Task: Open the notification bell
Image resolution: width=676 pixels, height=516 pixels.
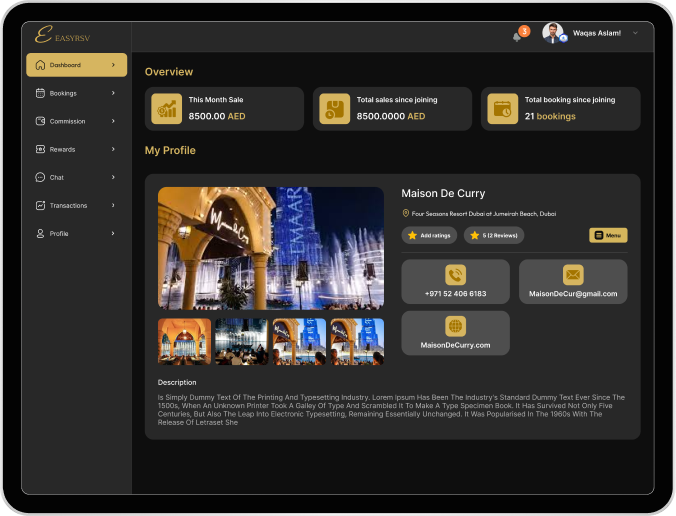Action: [x=517, y=37]
